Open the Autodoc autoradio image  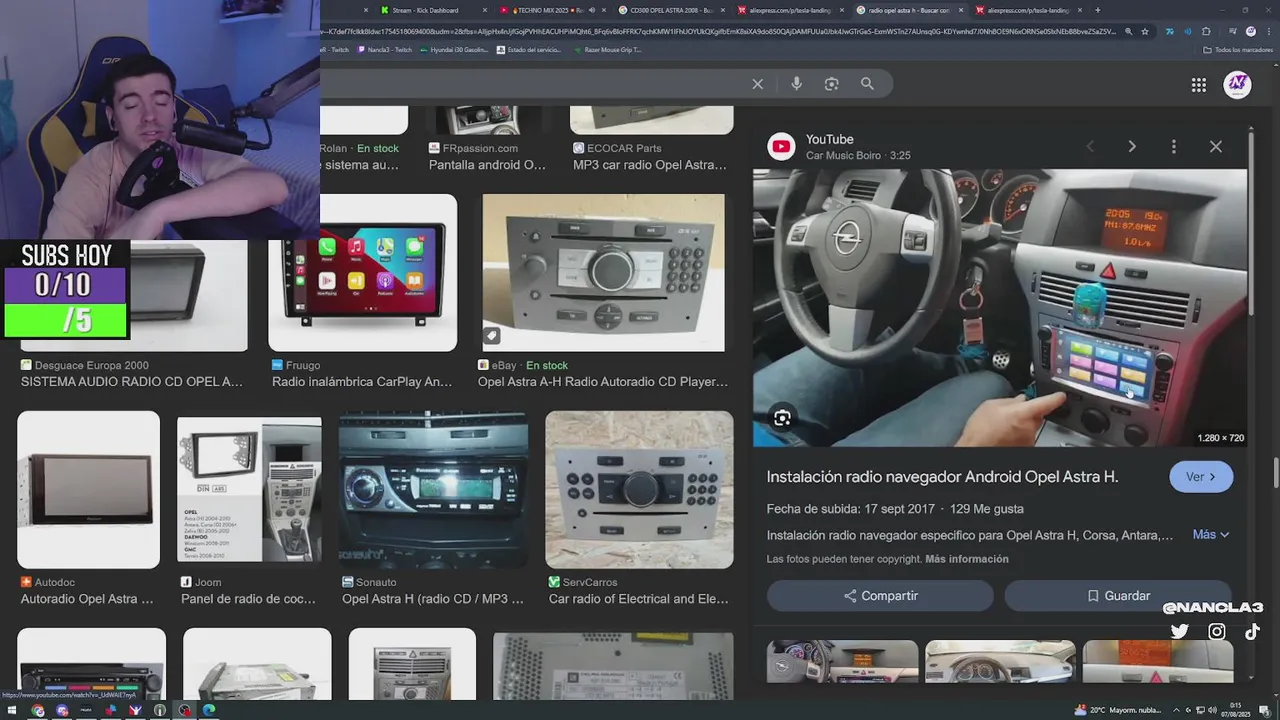click(x=88, y=490)
